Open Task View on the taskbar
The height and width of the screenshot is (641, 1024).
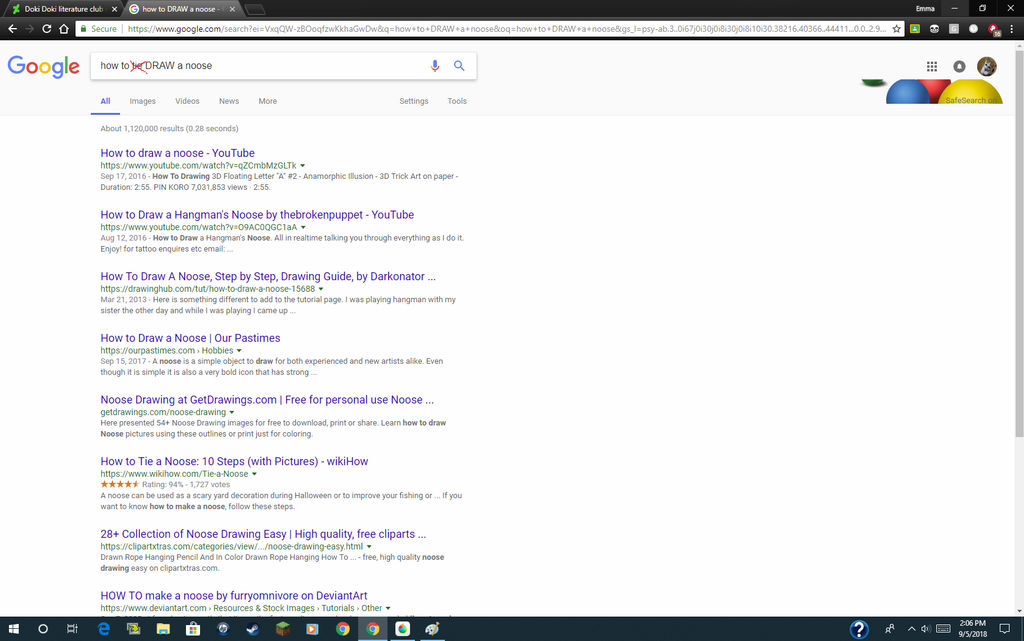(x=72, y=629)
